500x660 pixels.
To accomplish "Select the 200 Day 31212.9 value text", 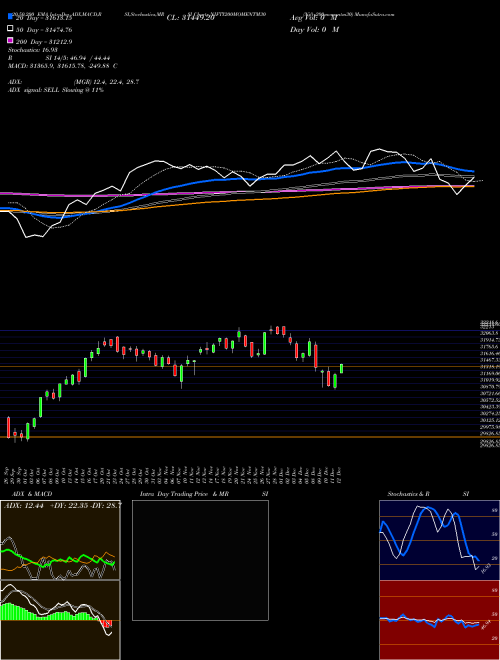I will [x=44, y=42].
